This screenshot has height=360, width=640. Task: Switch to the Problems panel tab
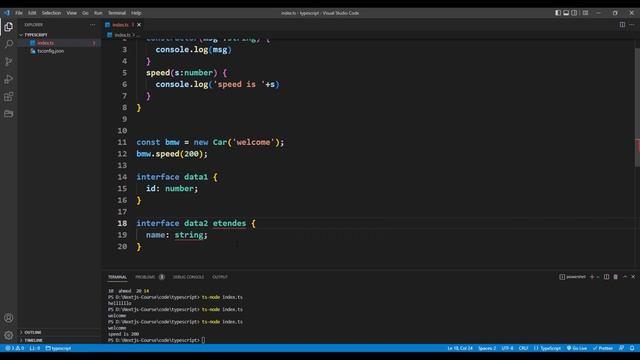tap(149, 277)
